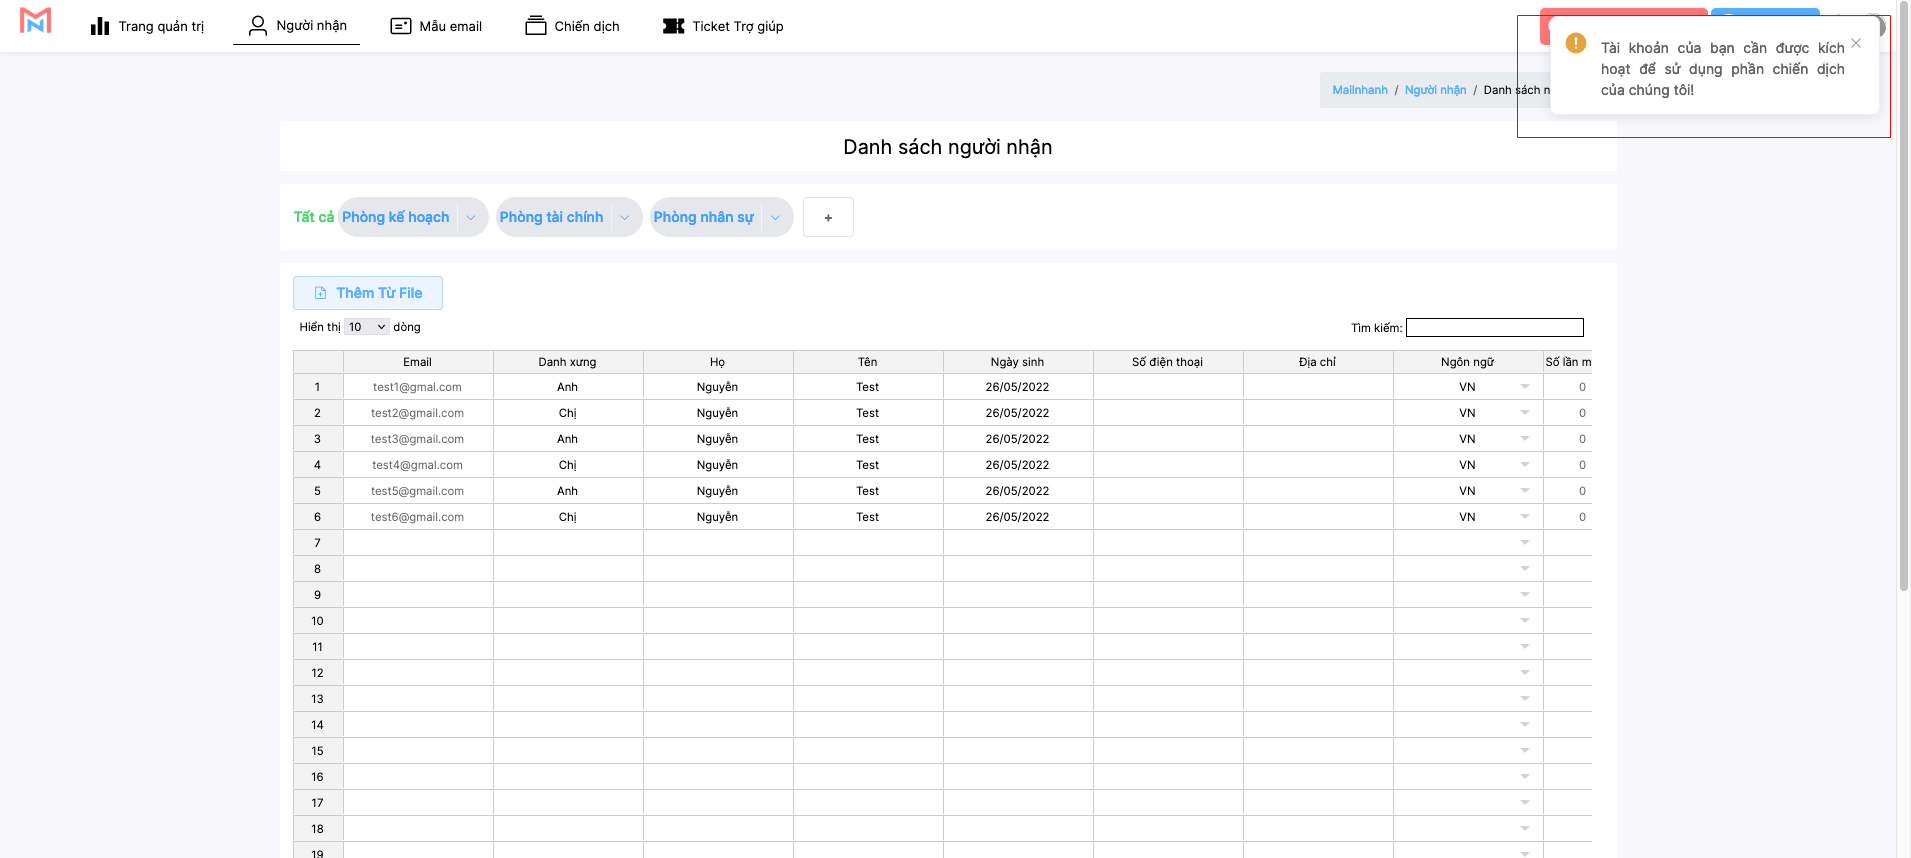Open the Hiển thị rows-per-page dropdown

[367, 327]
